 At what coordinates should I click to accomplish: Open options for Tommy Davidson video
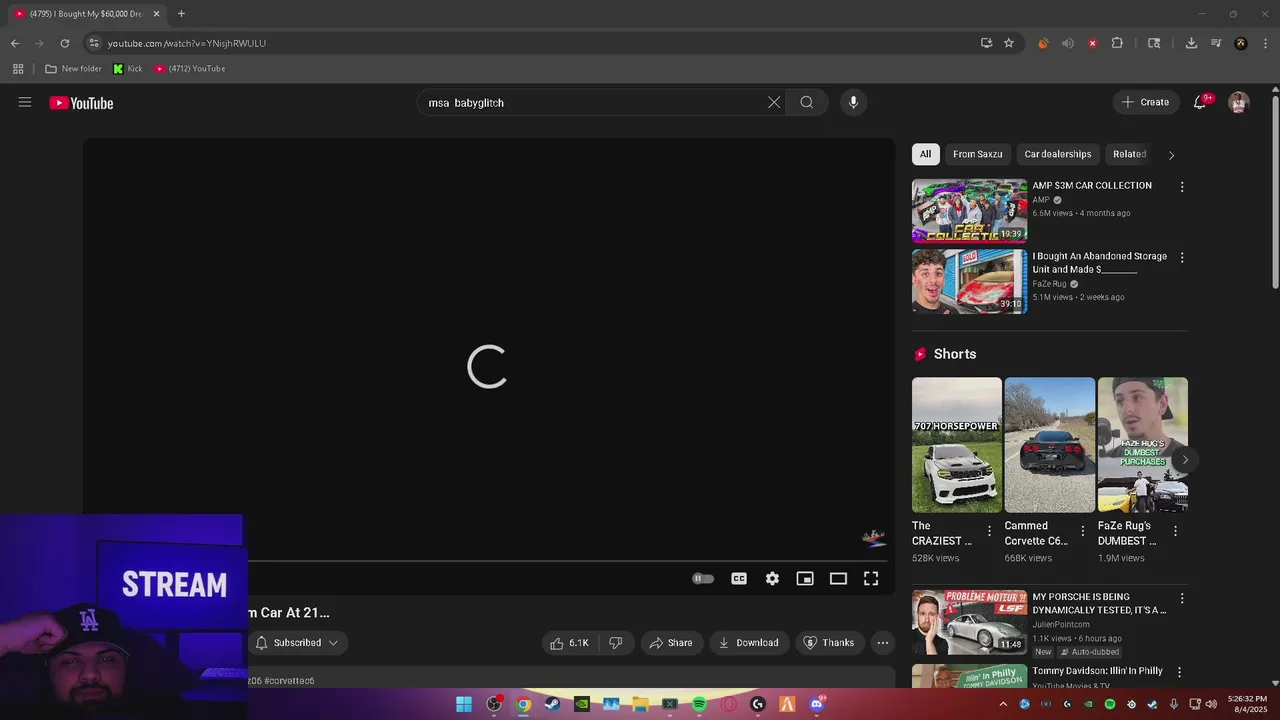[1180, 673]
